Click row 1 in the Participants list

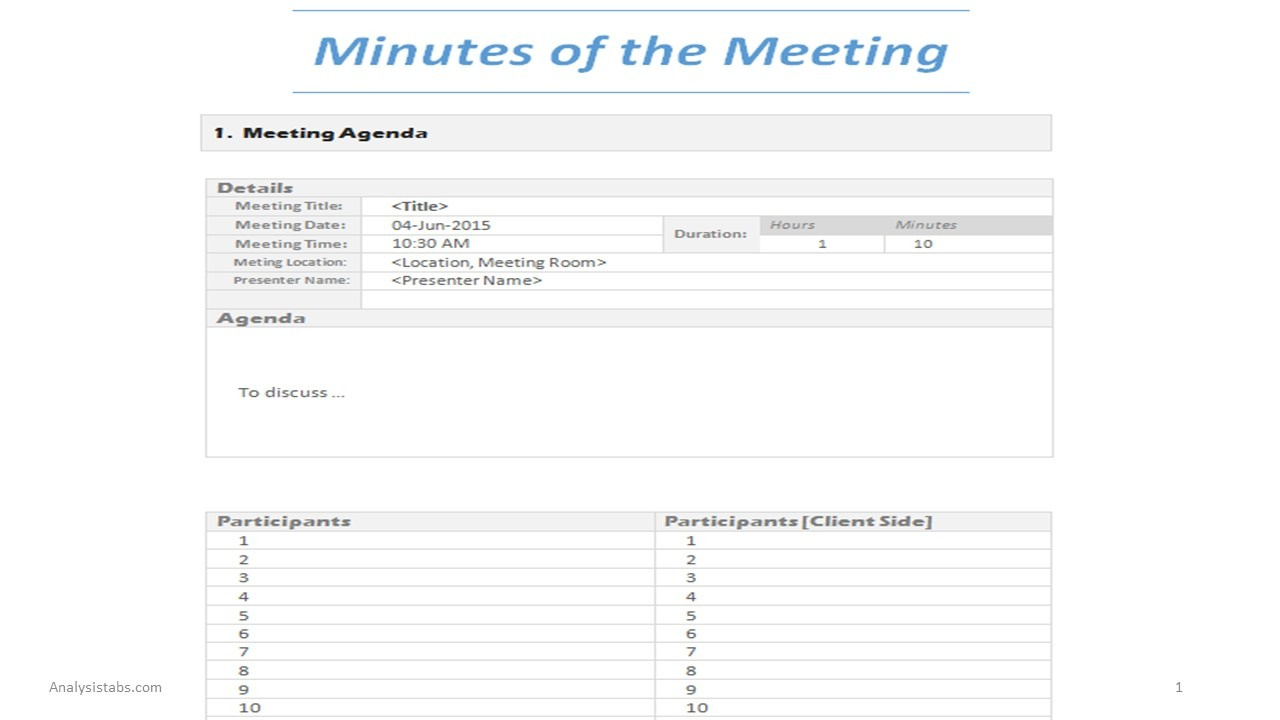pyautogui.click(x=430, y=540)
